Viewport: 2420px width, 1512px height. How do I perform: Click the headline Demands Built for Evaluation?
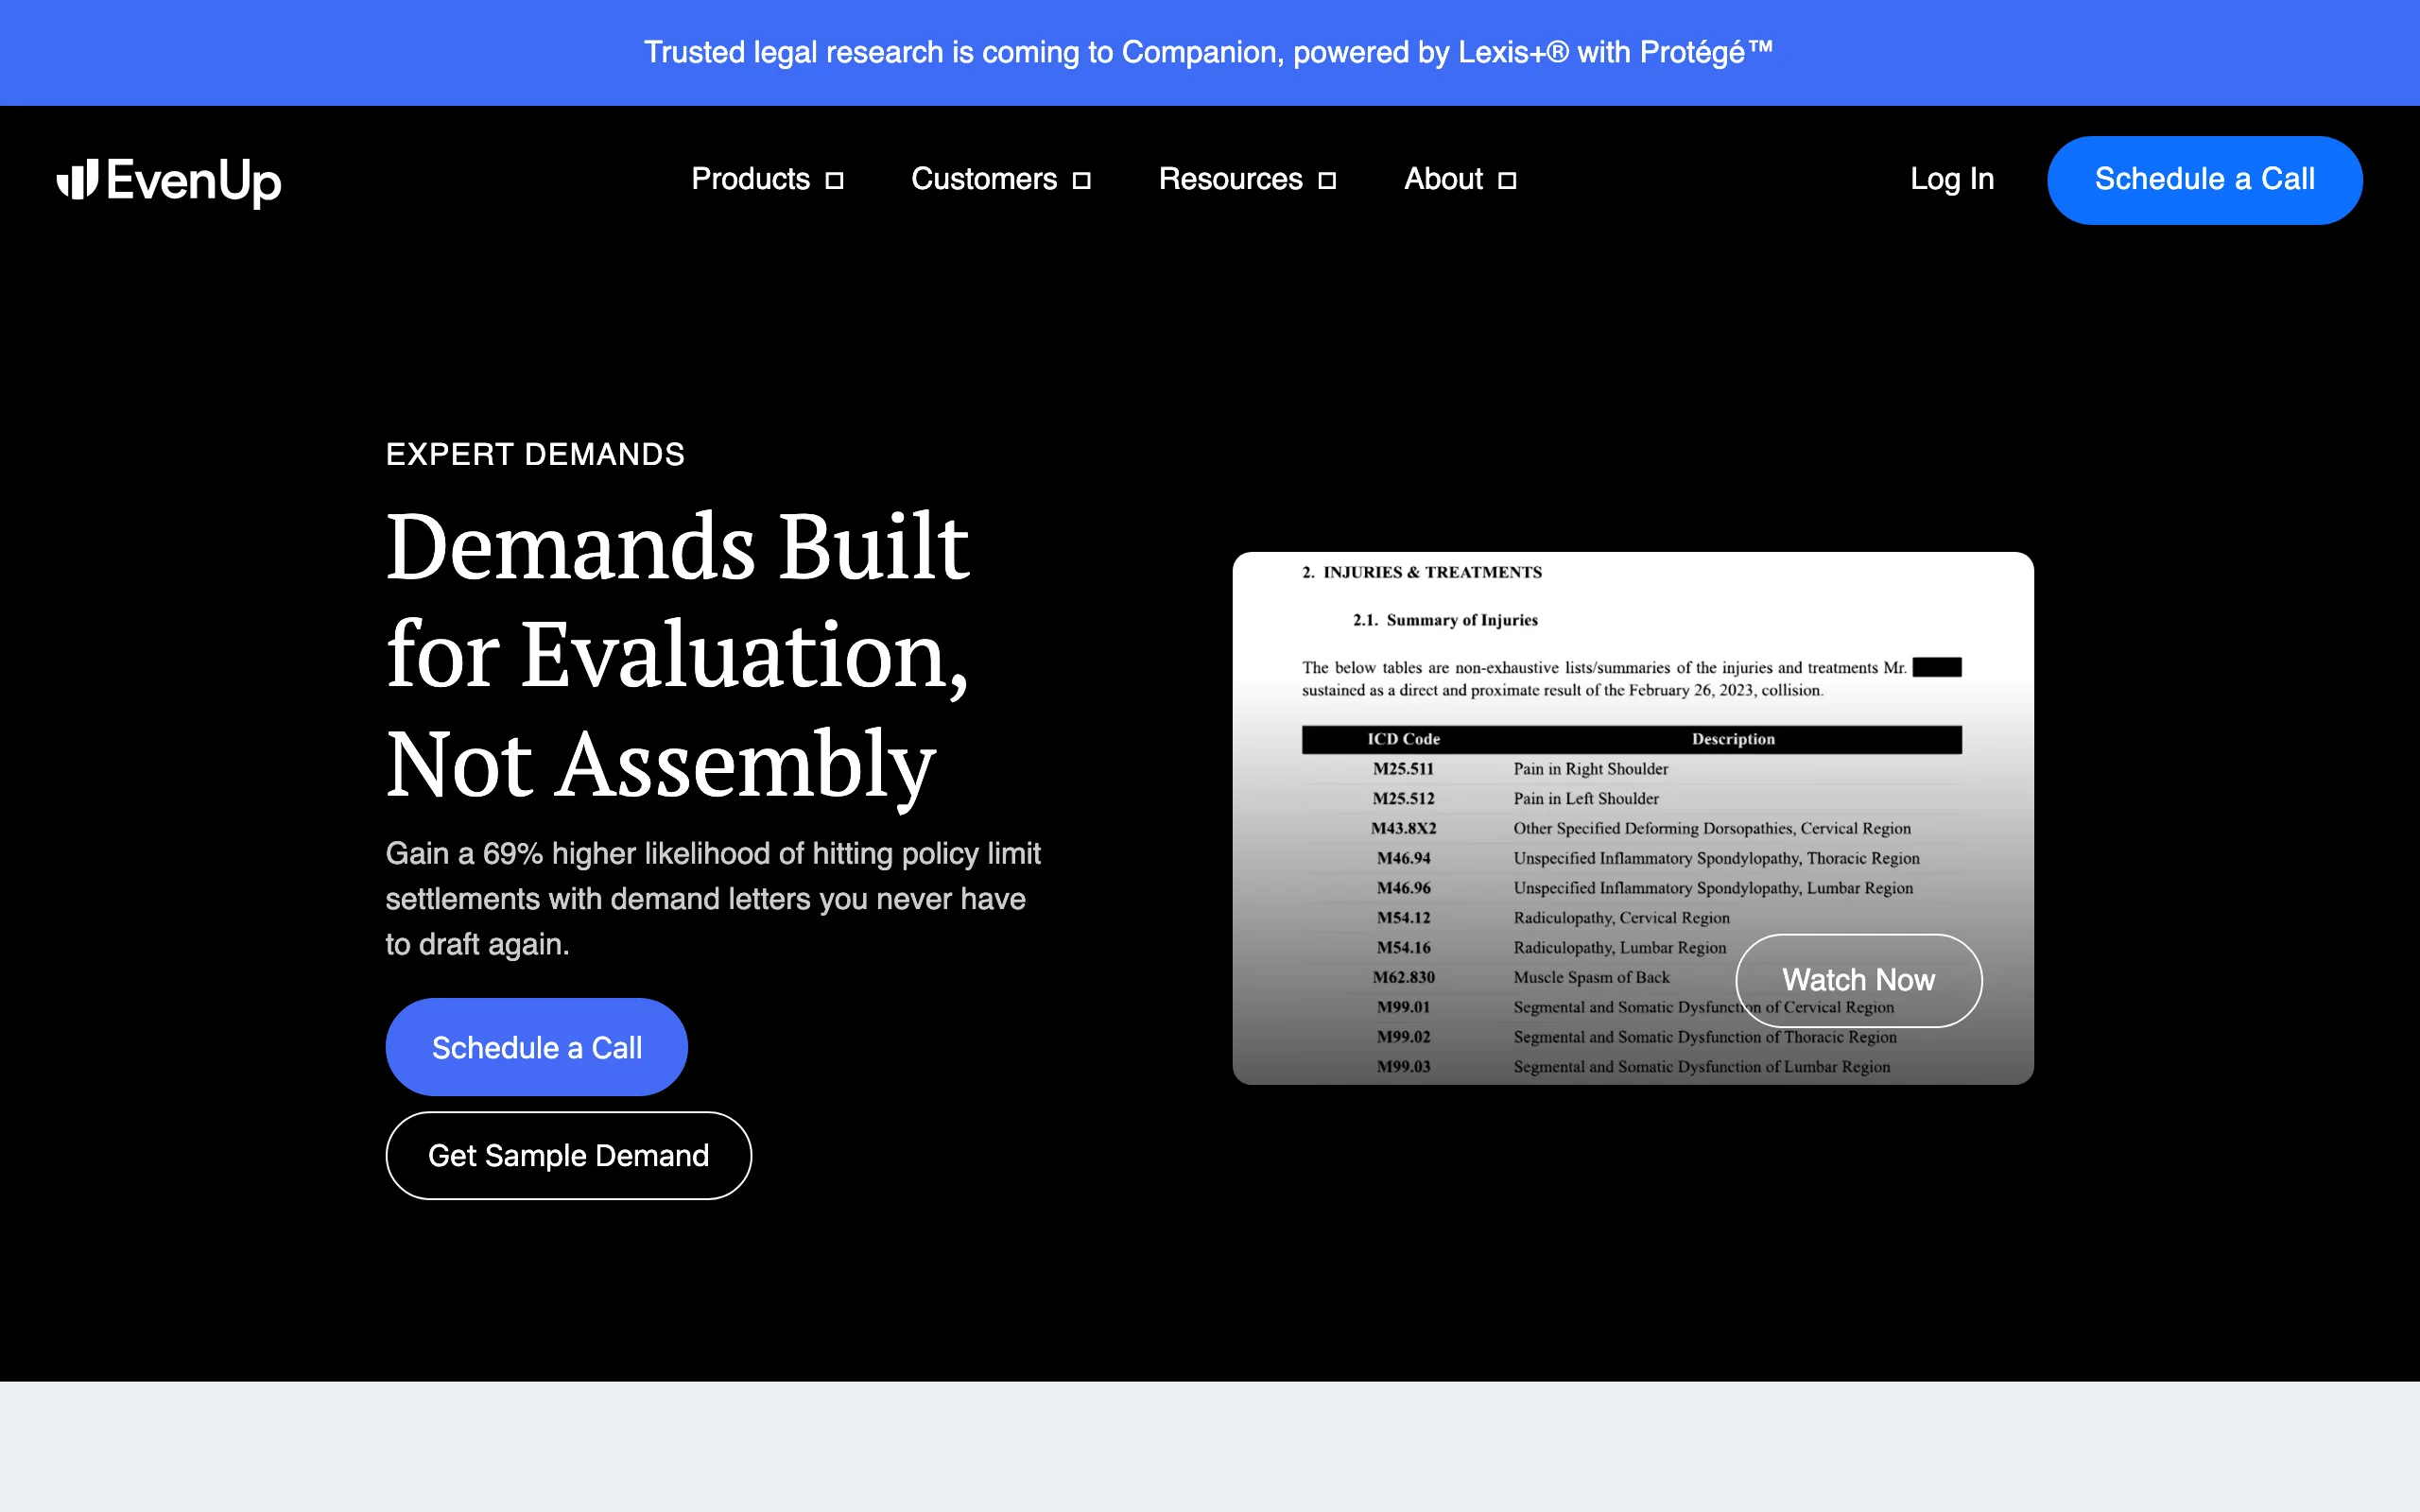pyautogui.click(x=678, y=654)
